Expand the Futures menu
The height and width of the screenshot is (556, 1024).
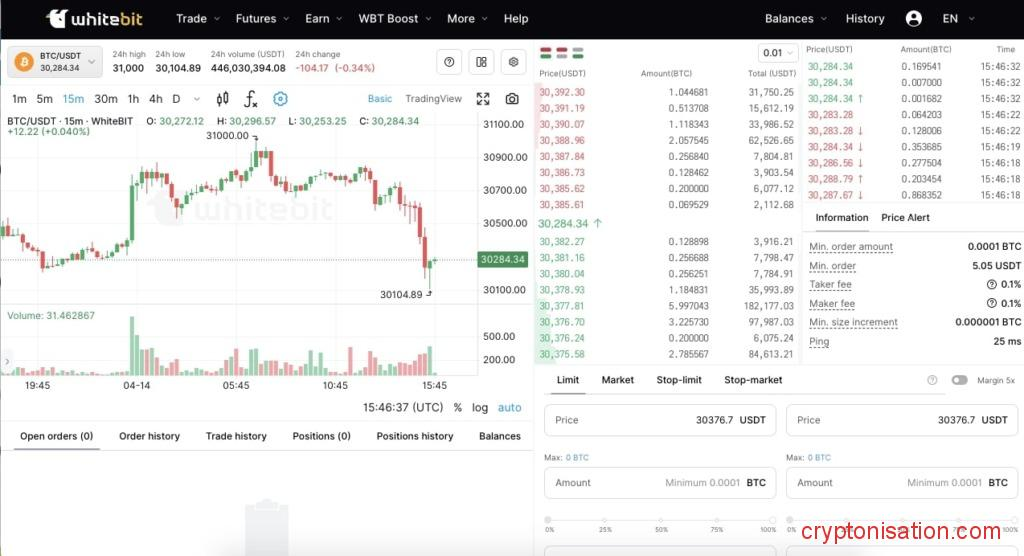pyautogui.click(x=262, y=19)
